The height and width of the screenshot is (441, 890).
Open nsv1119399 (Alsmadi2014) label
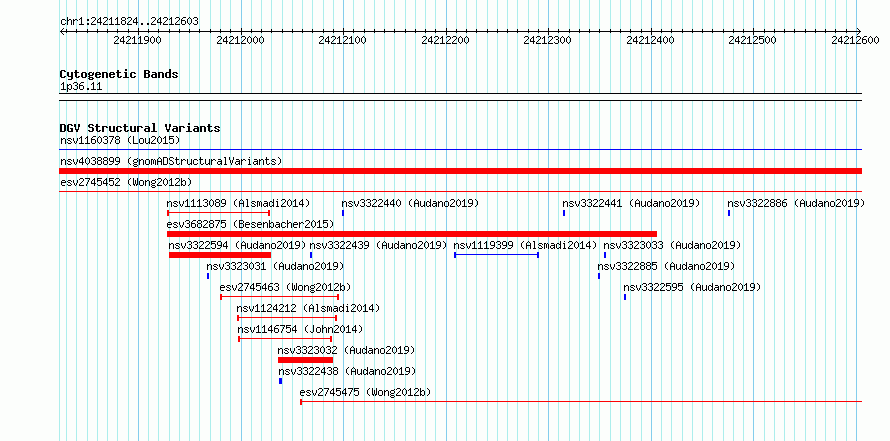(526, 245)
